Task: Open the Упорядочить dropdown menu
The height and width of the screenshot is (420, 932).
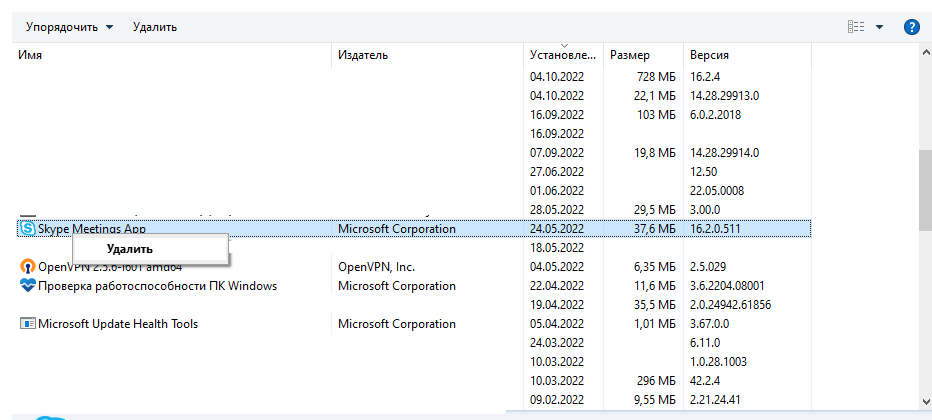Action: point(69,27)
